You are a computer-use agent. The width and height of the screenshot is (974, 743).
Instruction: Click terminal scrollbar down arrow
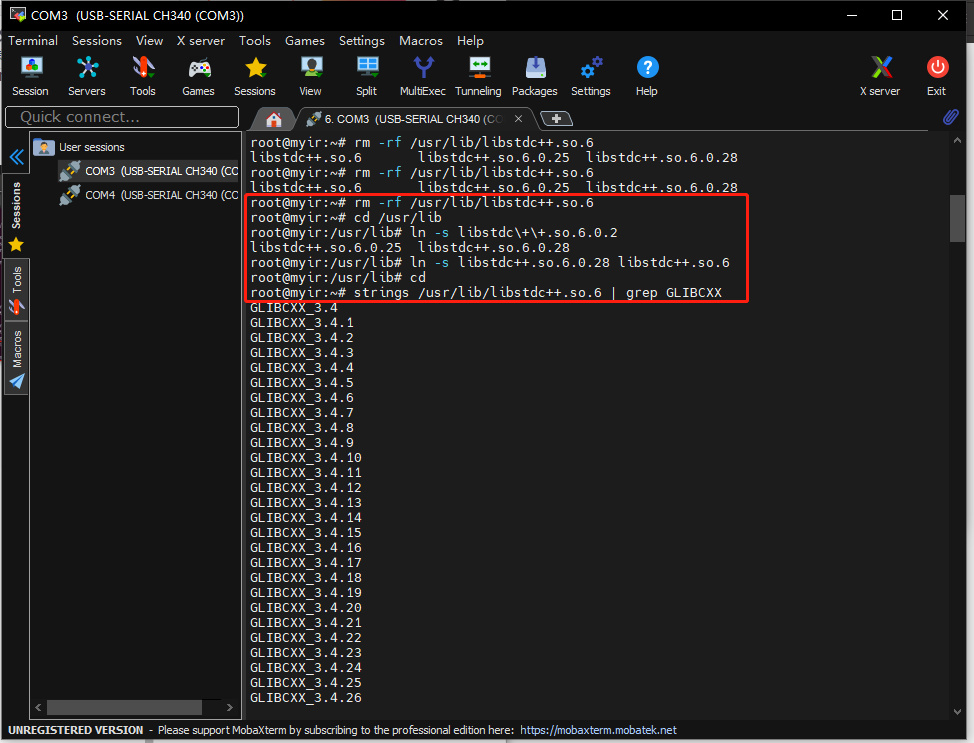pyautogui.click(x=957, y=712)
